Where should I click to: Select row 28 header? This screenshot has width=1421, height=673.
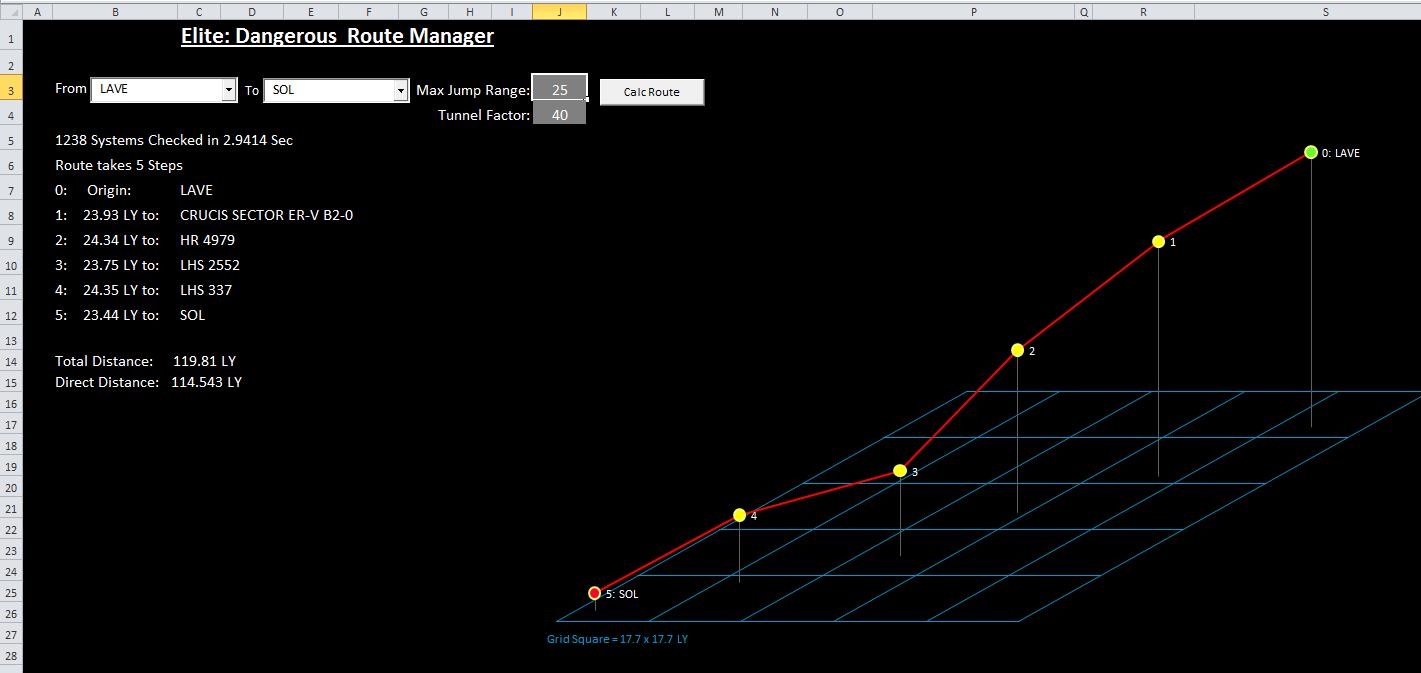point(11,656)
